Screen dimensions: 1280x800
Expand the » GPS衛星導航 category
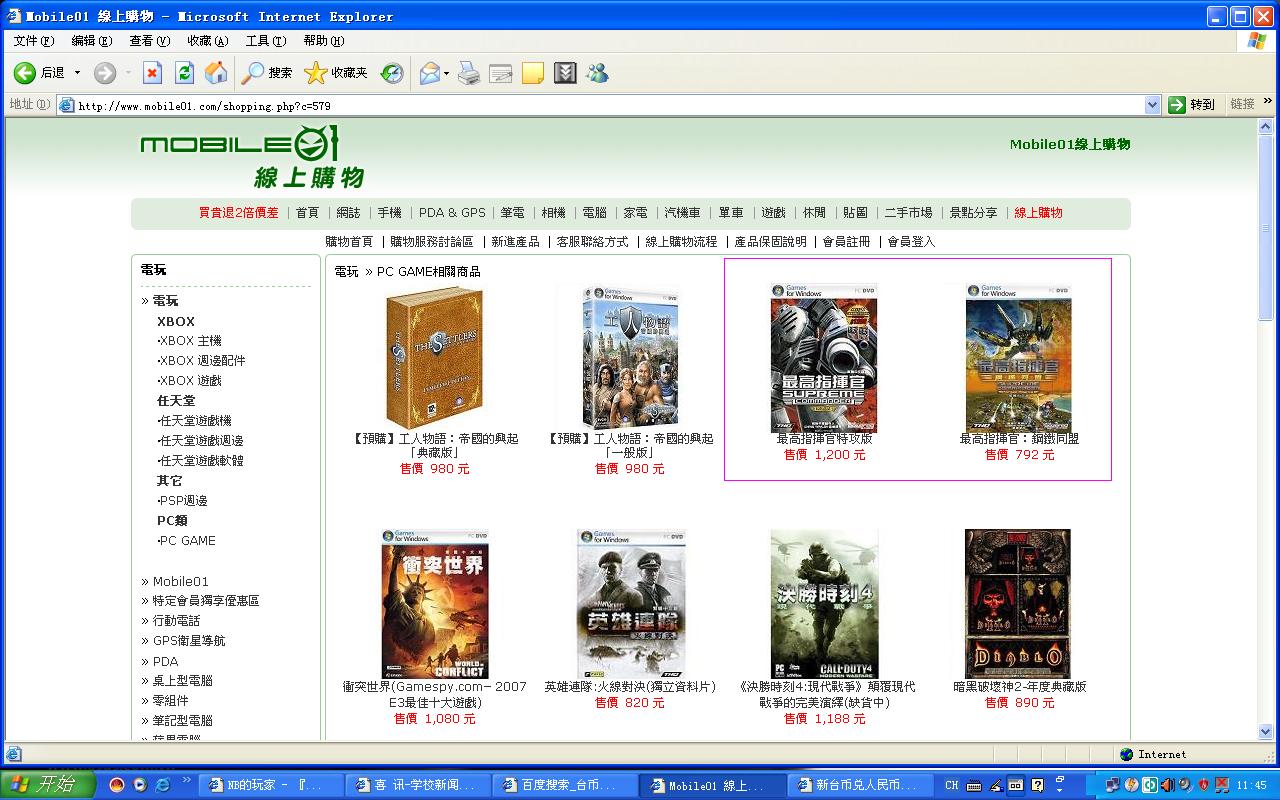(x=183, y=641)
